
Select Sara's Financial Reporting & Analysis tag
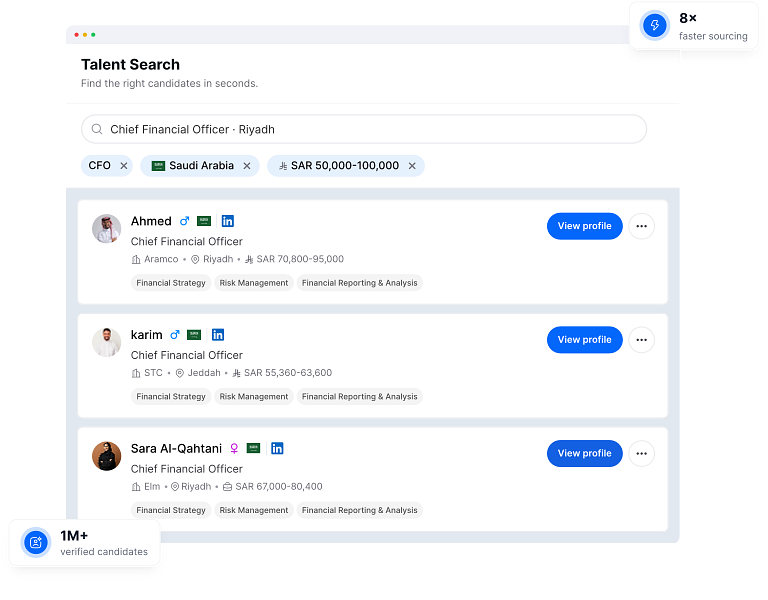point(360,510)
